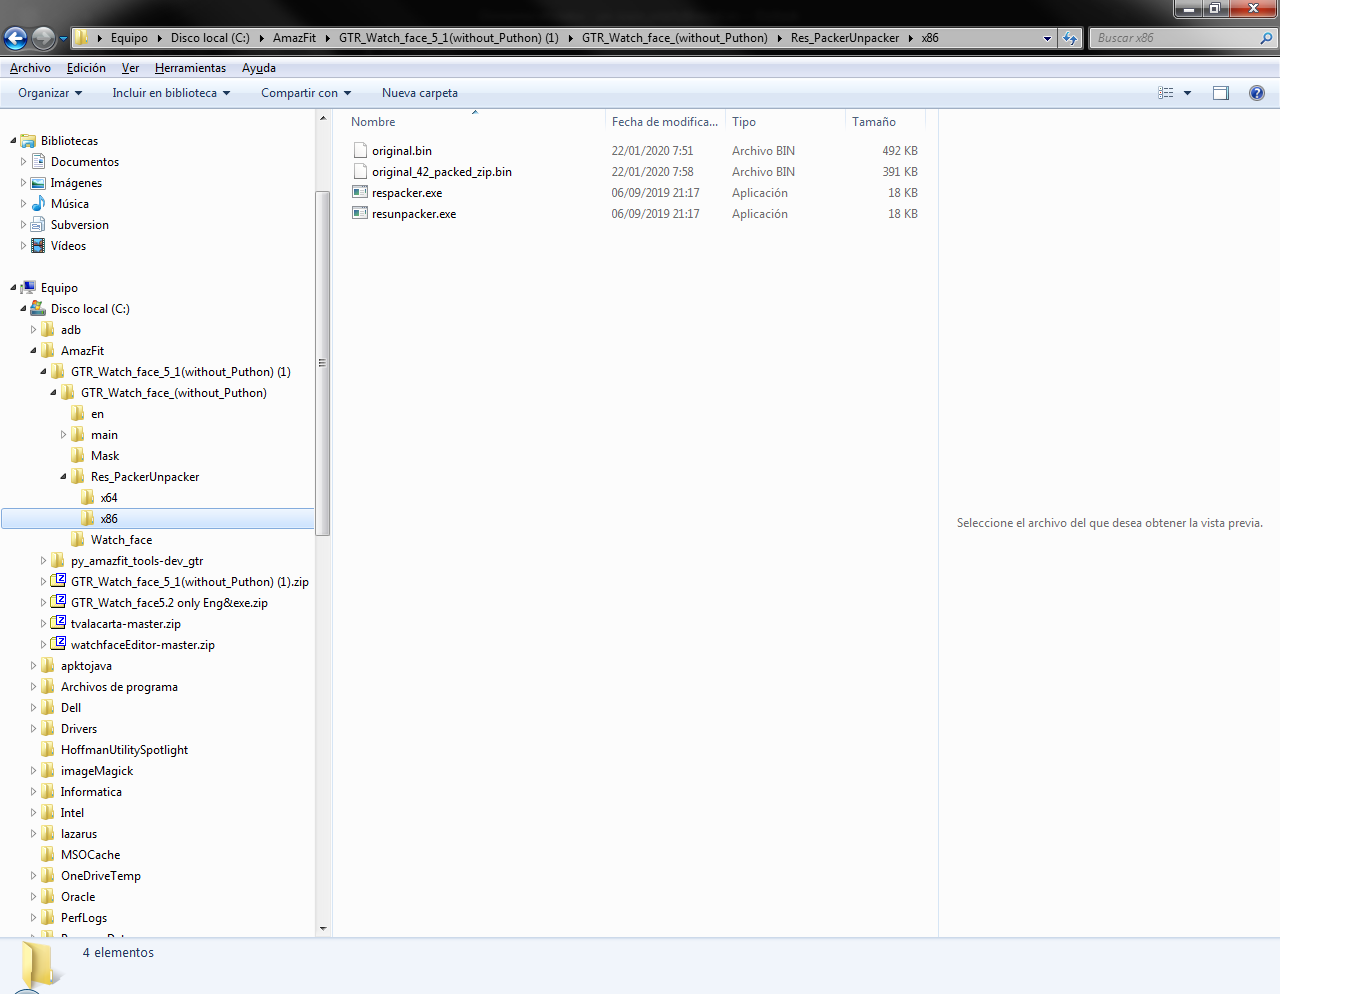Click the Bibliotecas library icon
This screenshot has height=994, width=1352.
[x=28, y=141]
